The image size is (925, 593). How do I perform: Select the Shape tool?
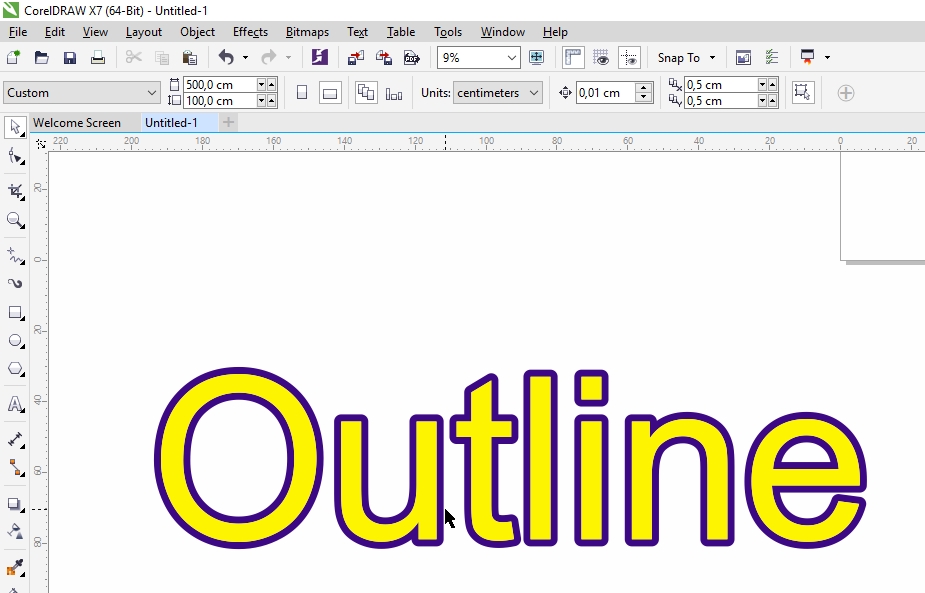[14, 157]
